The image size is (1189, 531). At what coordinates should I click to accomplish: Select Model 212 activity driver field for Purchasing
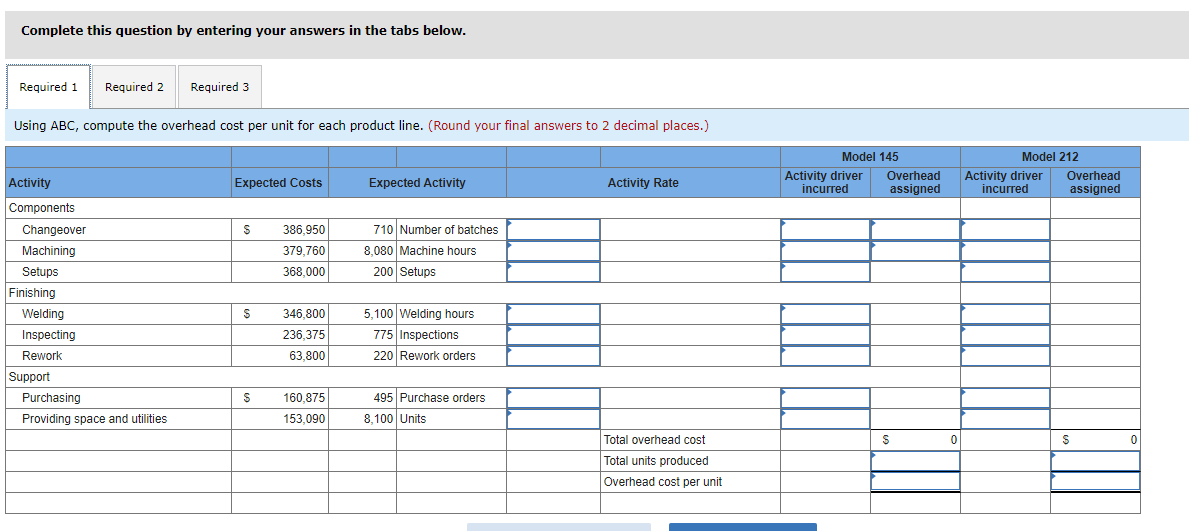pos(1005,398)
